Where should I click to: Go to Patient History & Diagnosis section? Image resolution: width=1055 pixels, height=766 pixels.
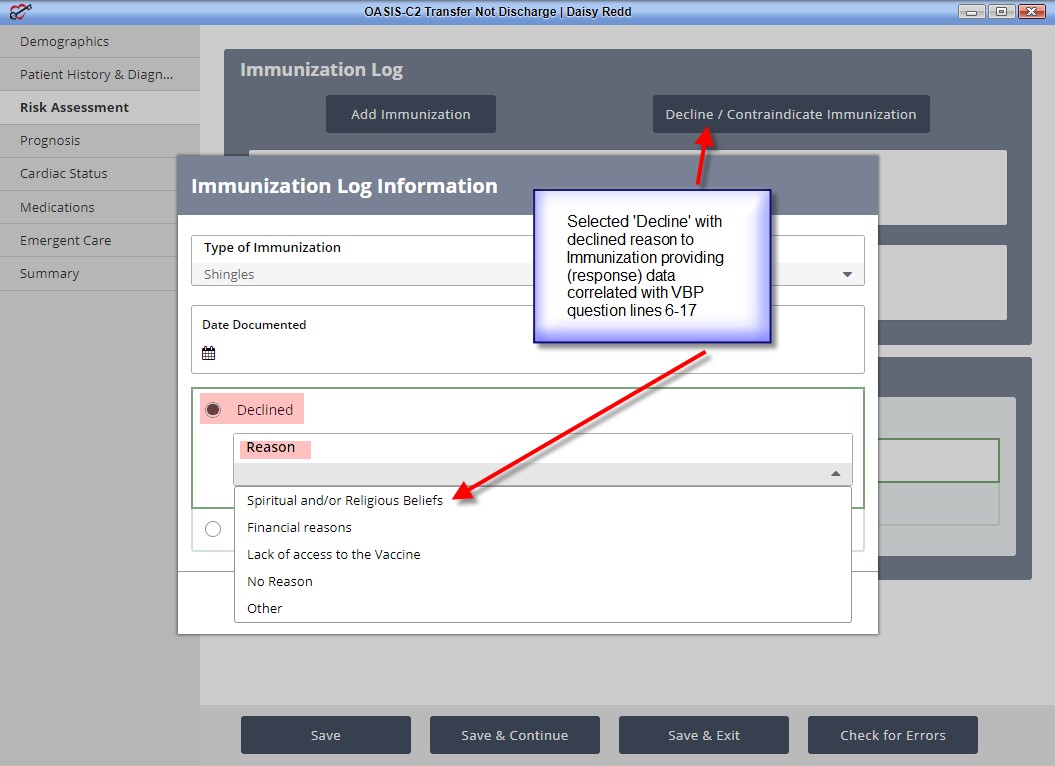[x=96, y=74]
